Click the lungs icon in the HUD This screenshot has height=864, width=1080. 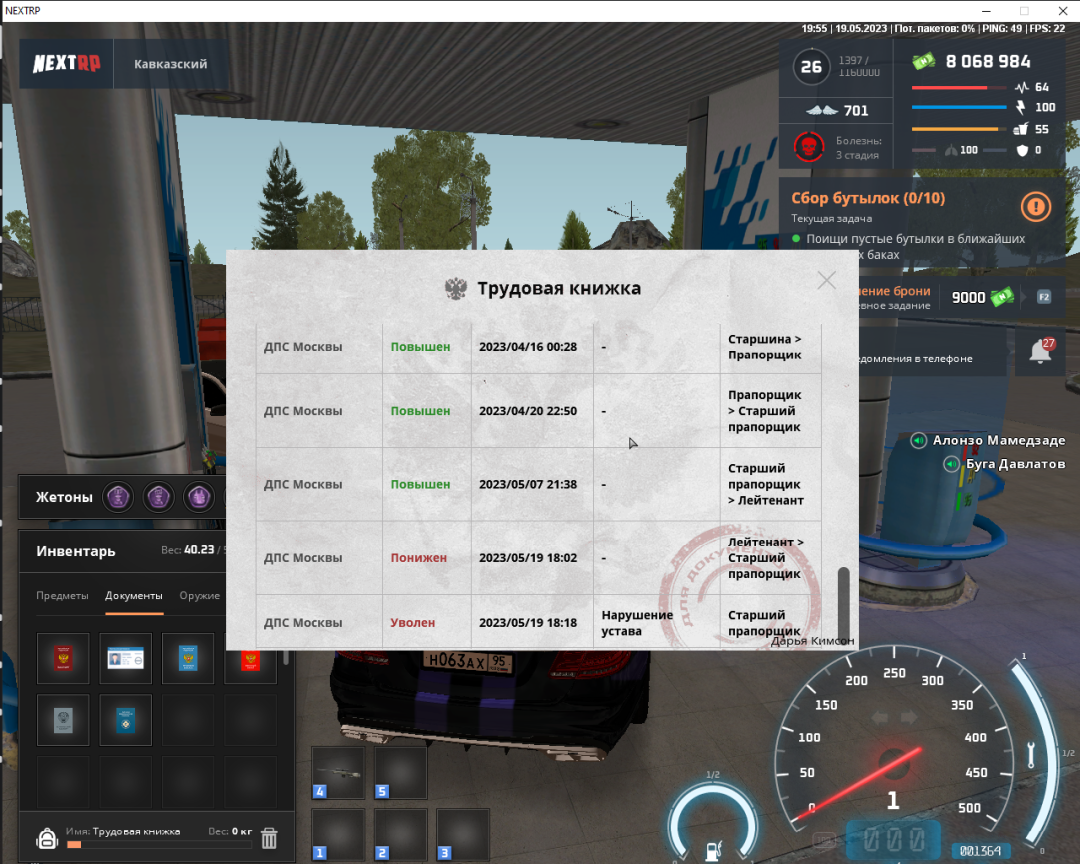(x=951, y=150)
